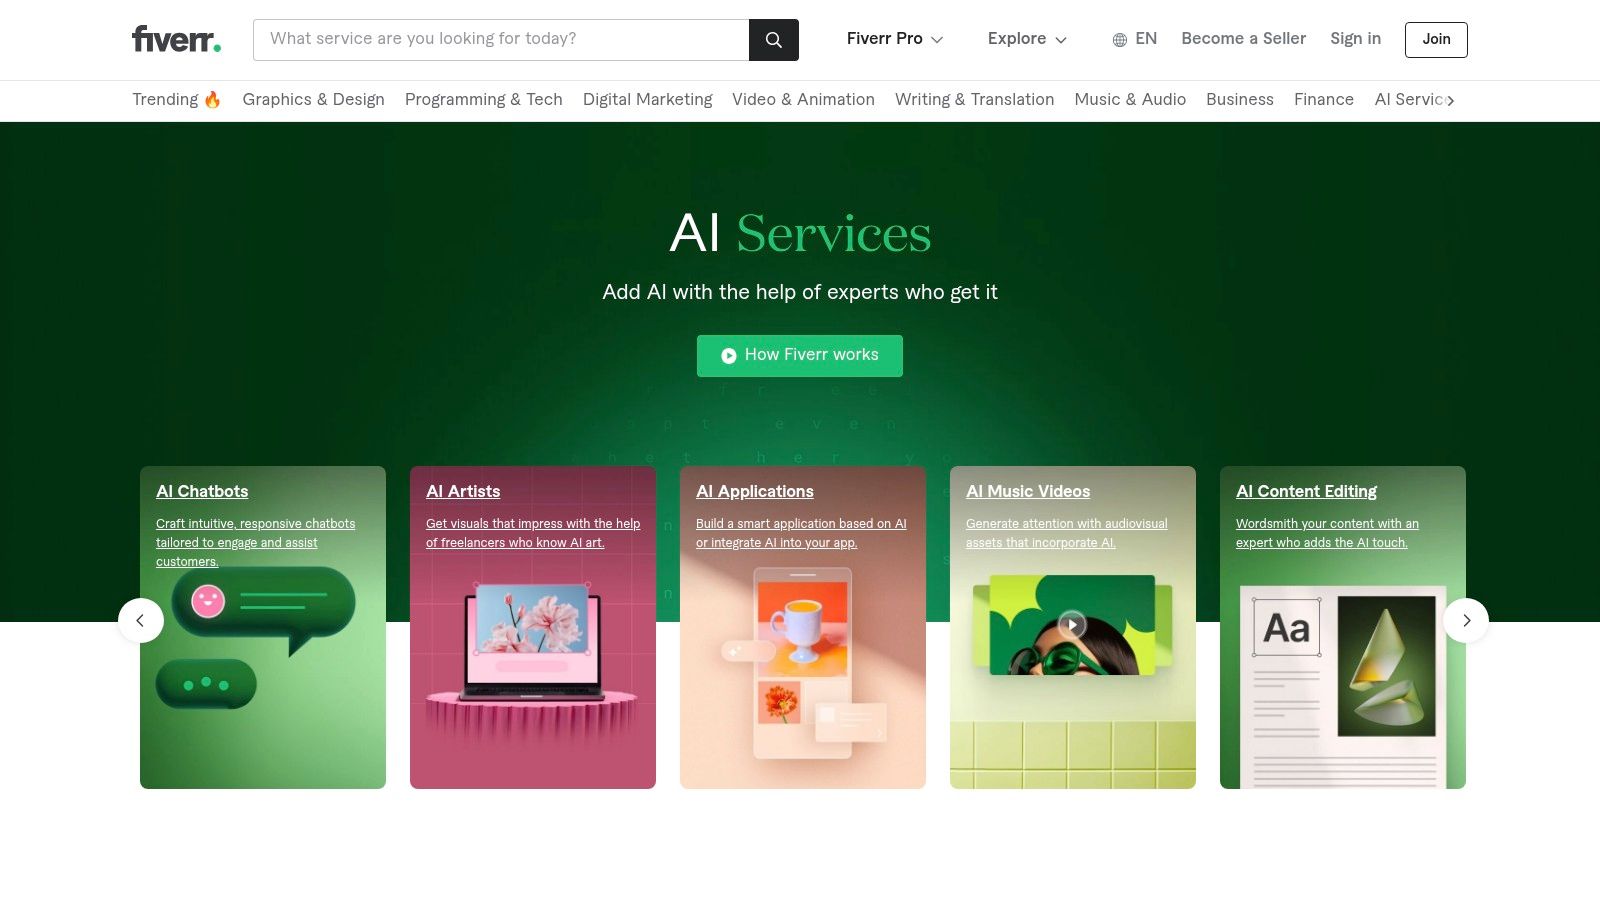The image size is (1600, 900).
Task: Click the globe language icon
Action: click(1119, 40)
